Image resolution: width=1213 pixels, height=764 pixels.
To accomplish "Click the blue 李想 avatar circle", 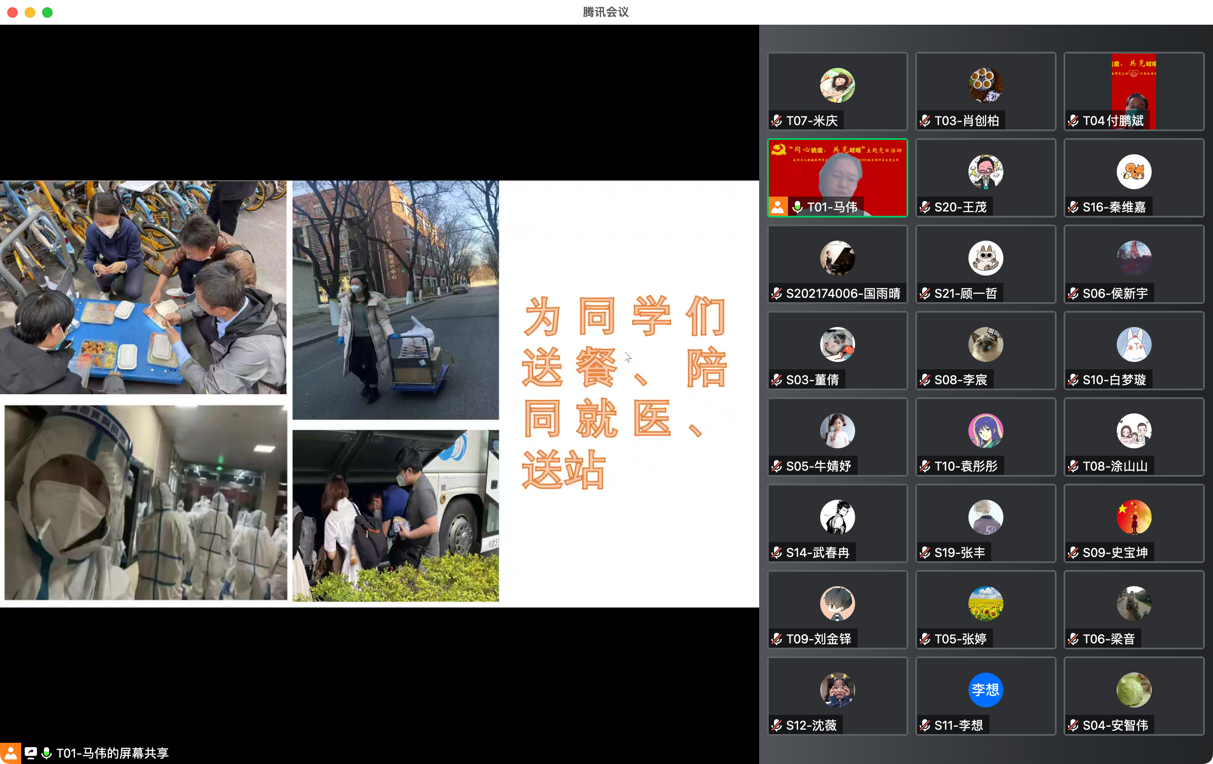I will [985, 690].
